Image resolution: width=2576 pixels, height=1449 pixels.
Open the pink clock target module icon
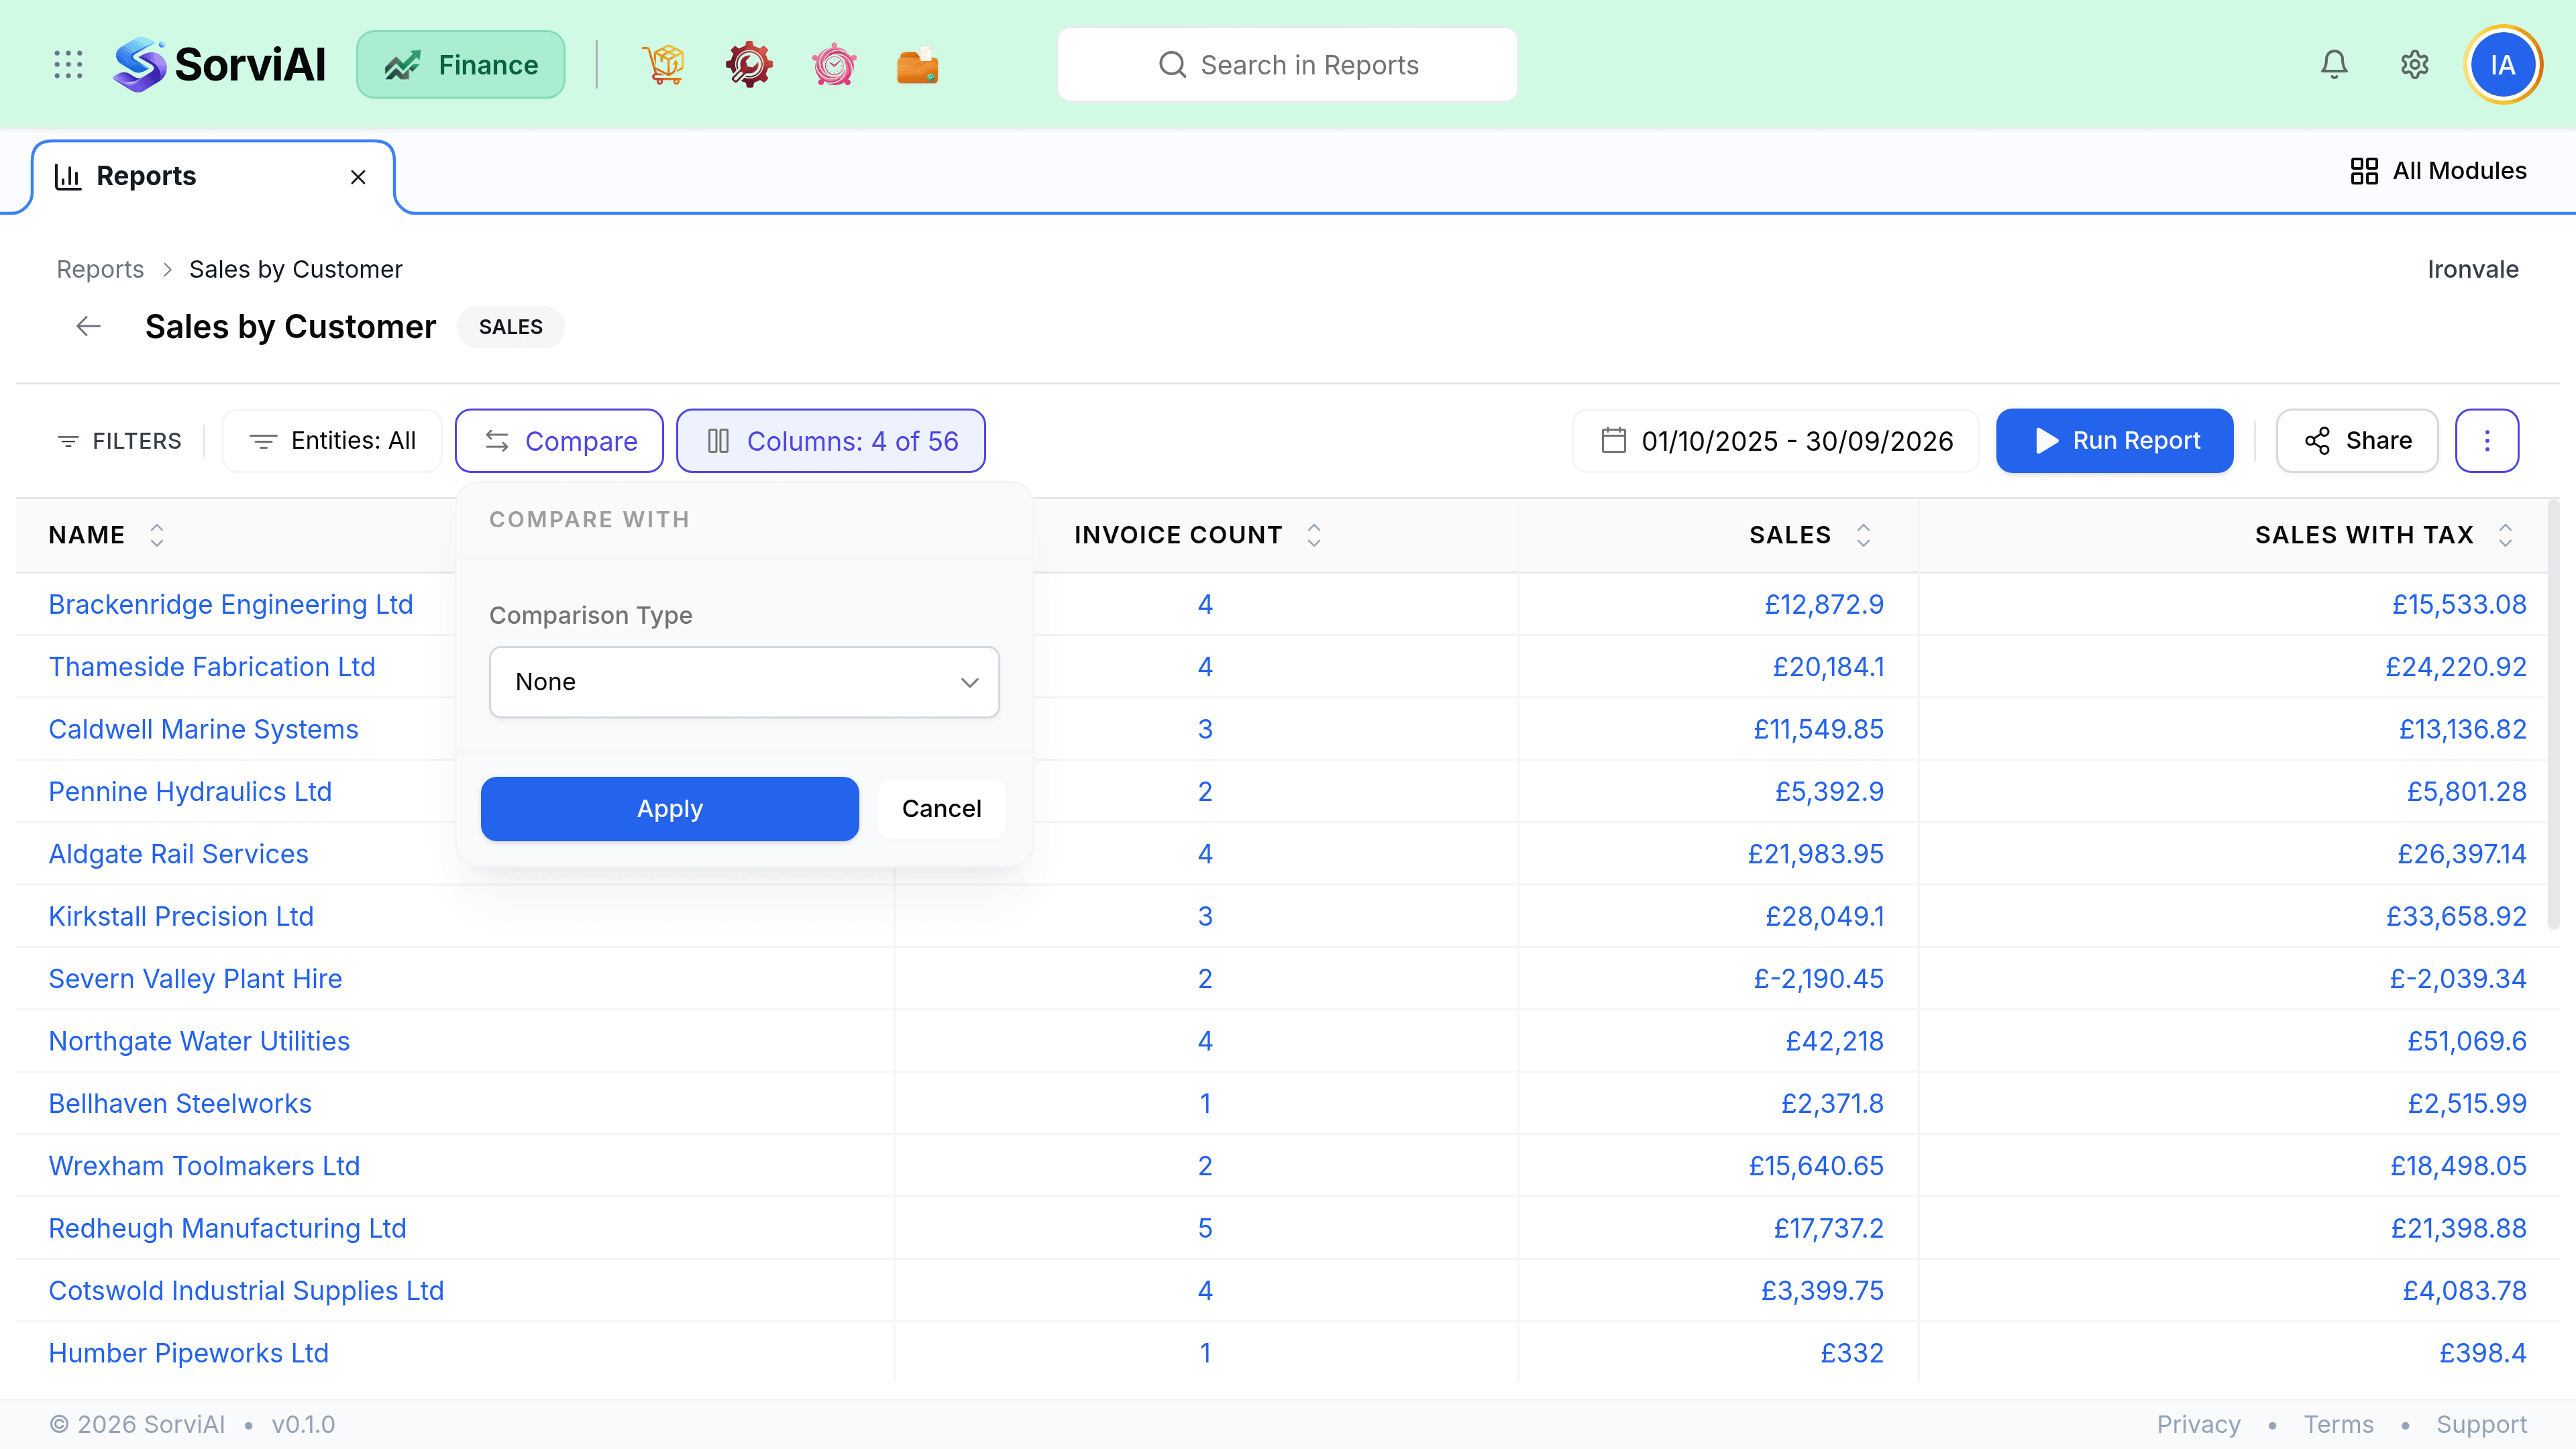[834, 65]
